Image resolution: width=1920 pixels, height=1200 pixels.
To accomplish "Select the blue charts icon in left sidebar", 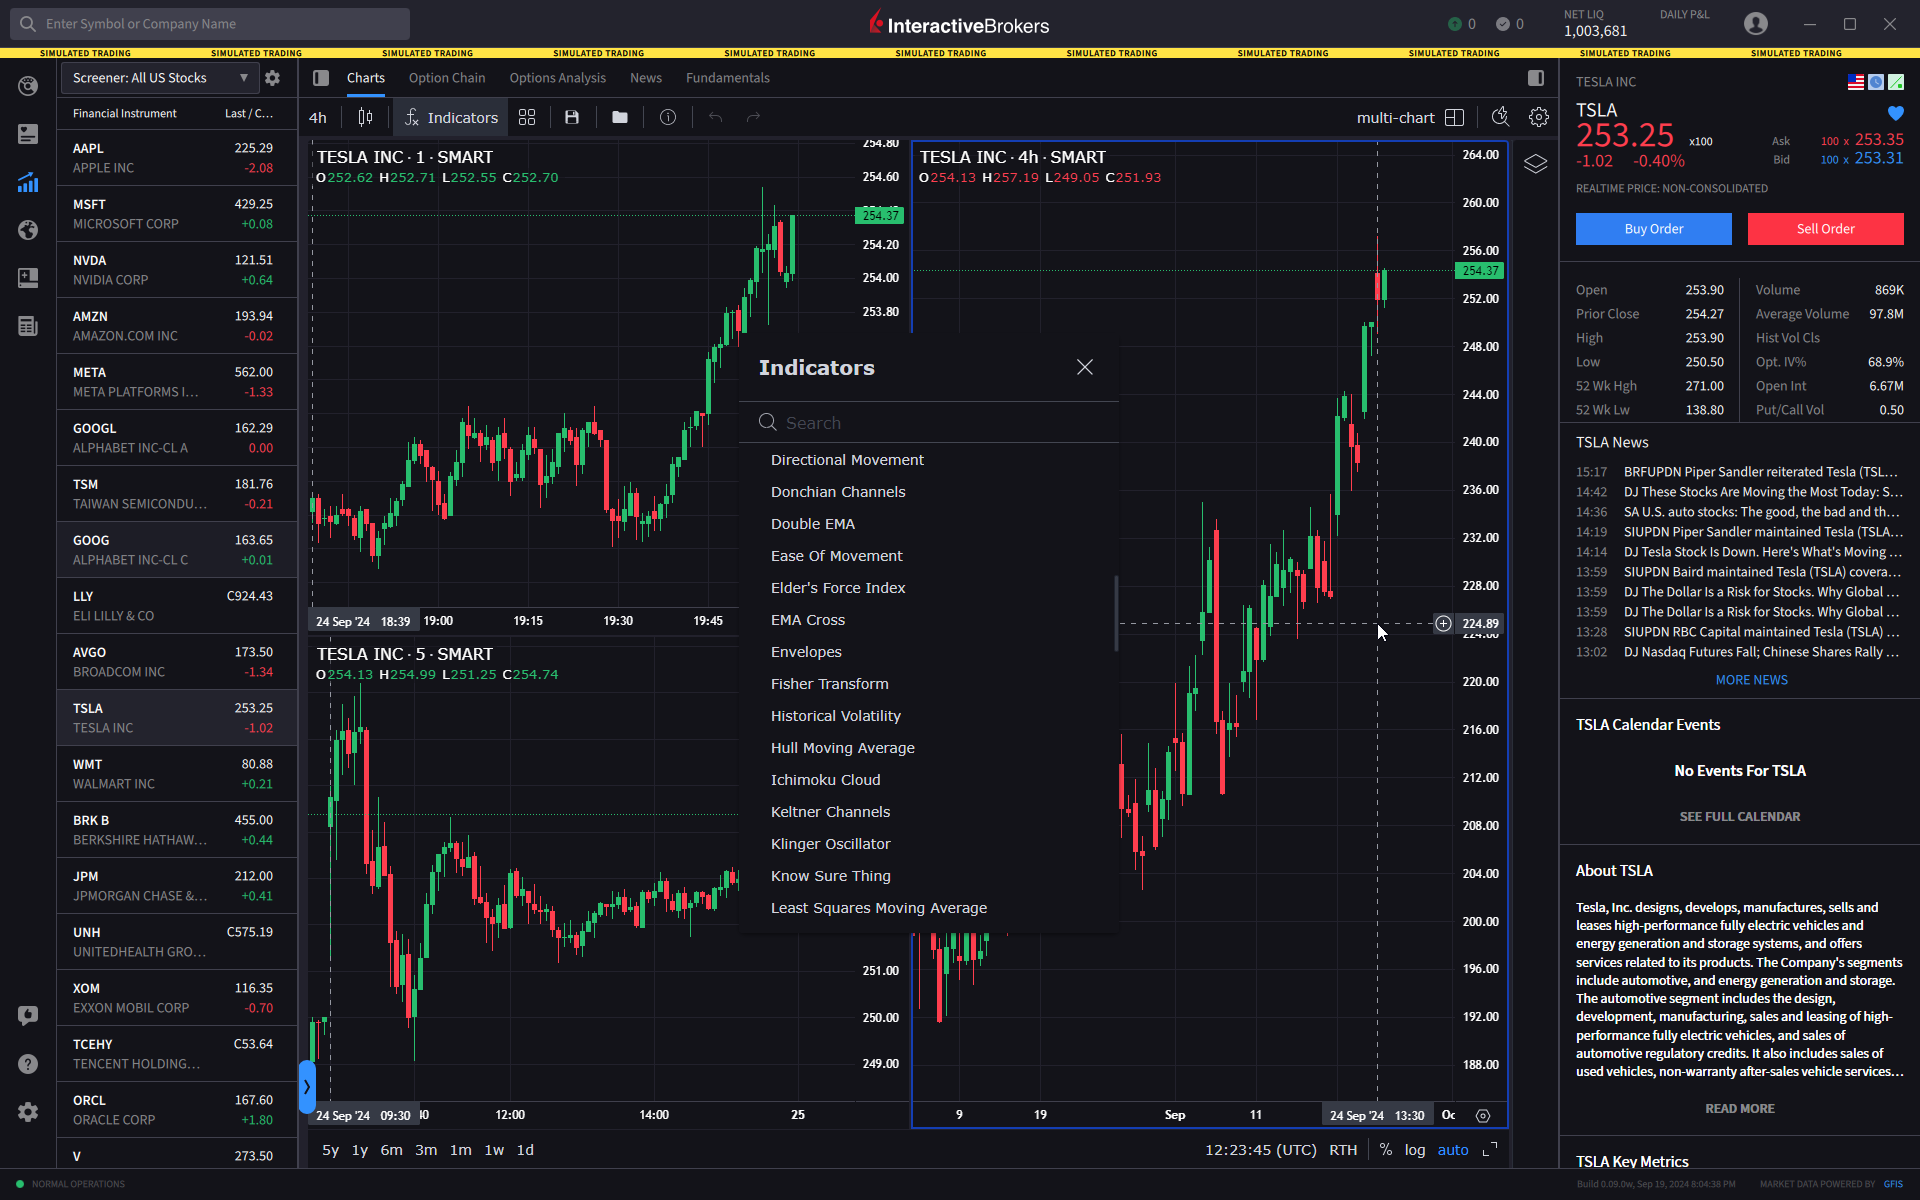I will [x=27, y=182].
